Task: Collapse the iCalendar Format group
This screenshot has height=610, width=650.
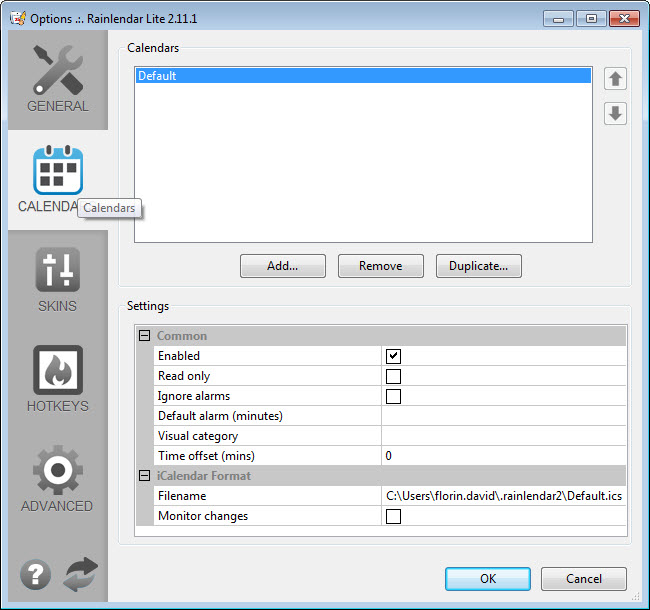Action: pyautogui.click(x=144, y=476)
